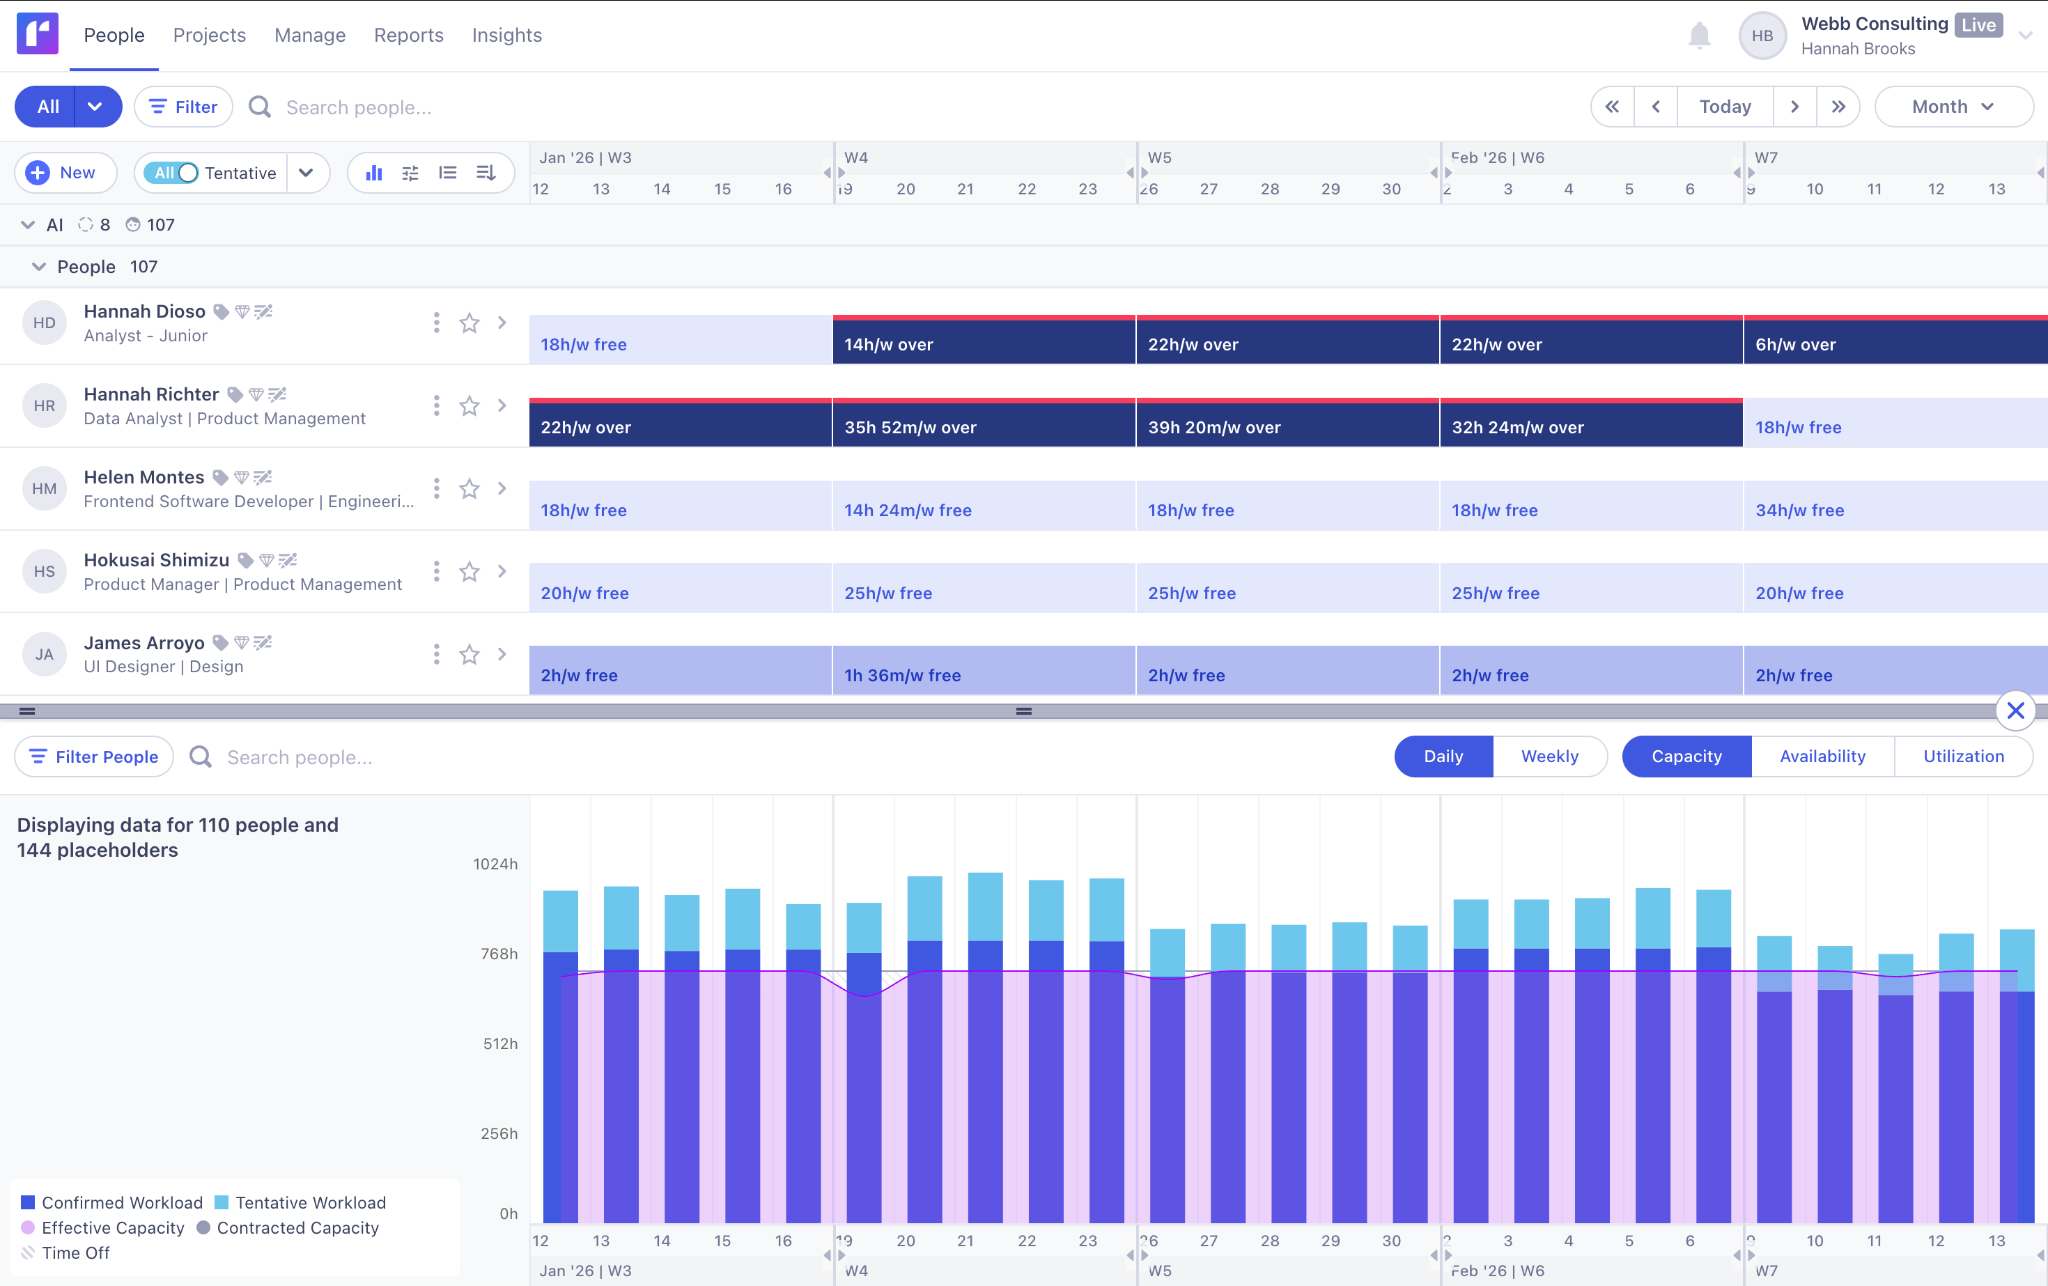This screenshot has height=1286, width=2048.
Task: Click the Today button
Action: [x=1724, y=107]
